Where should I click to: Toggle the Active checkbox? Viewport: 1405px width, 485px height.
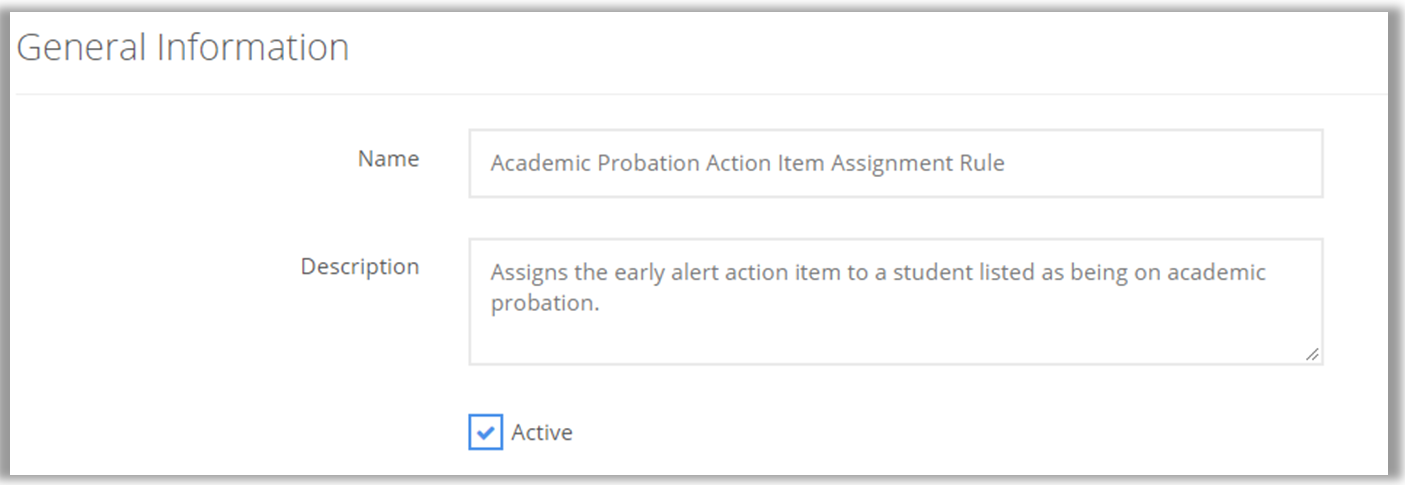coord(485,433)
